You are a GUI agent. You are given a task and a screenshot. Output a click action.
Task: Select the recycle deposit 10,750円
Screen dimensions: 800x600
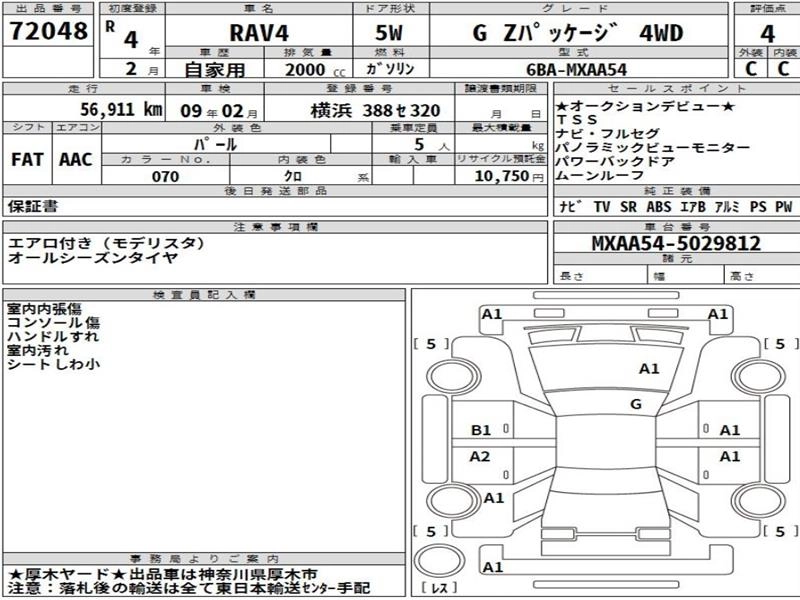pyautogui.click(x=509, y=176)
